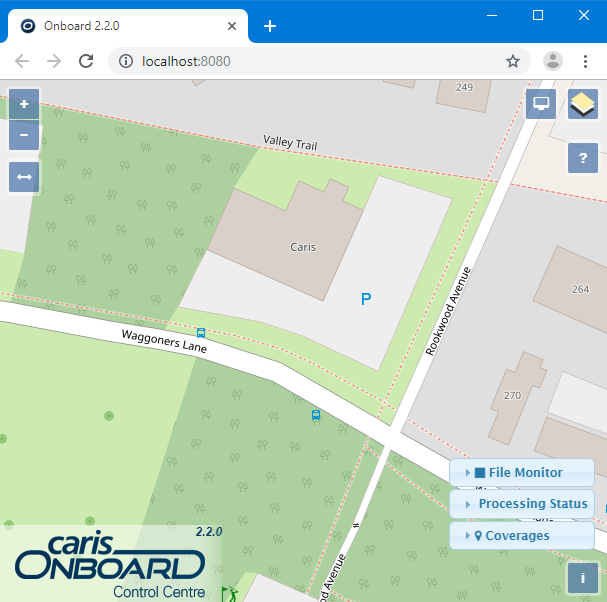Image resolution: width=607 pixels, height=602 pixels.
Task: Select the Onboard 2.2.0 browser tab
Action: tap(120, 26)
